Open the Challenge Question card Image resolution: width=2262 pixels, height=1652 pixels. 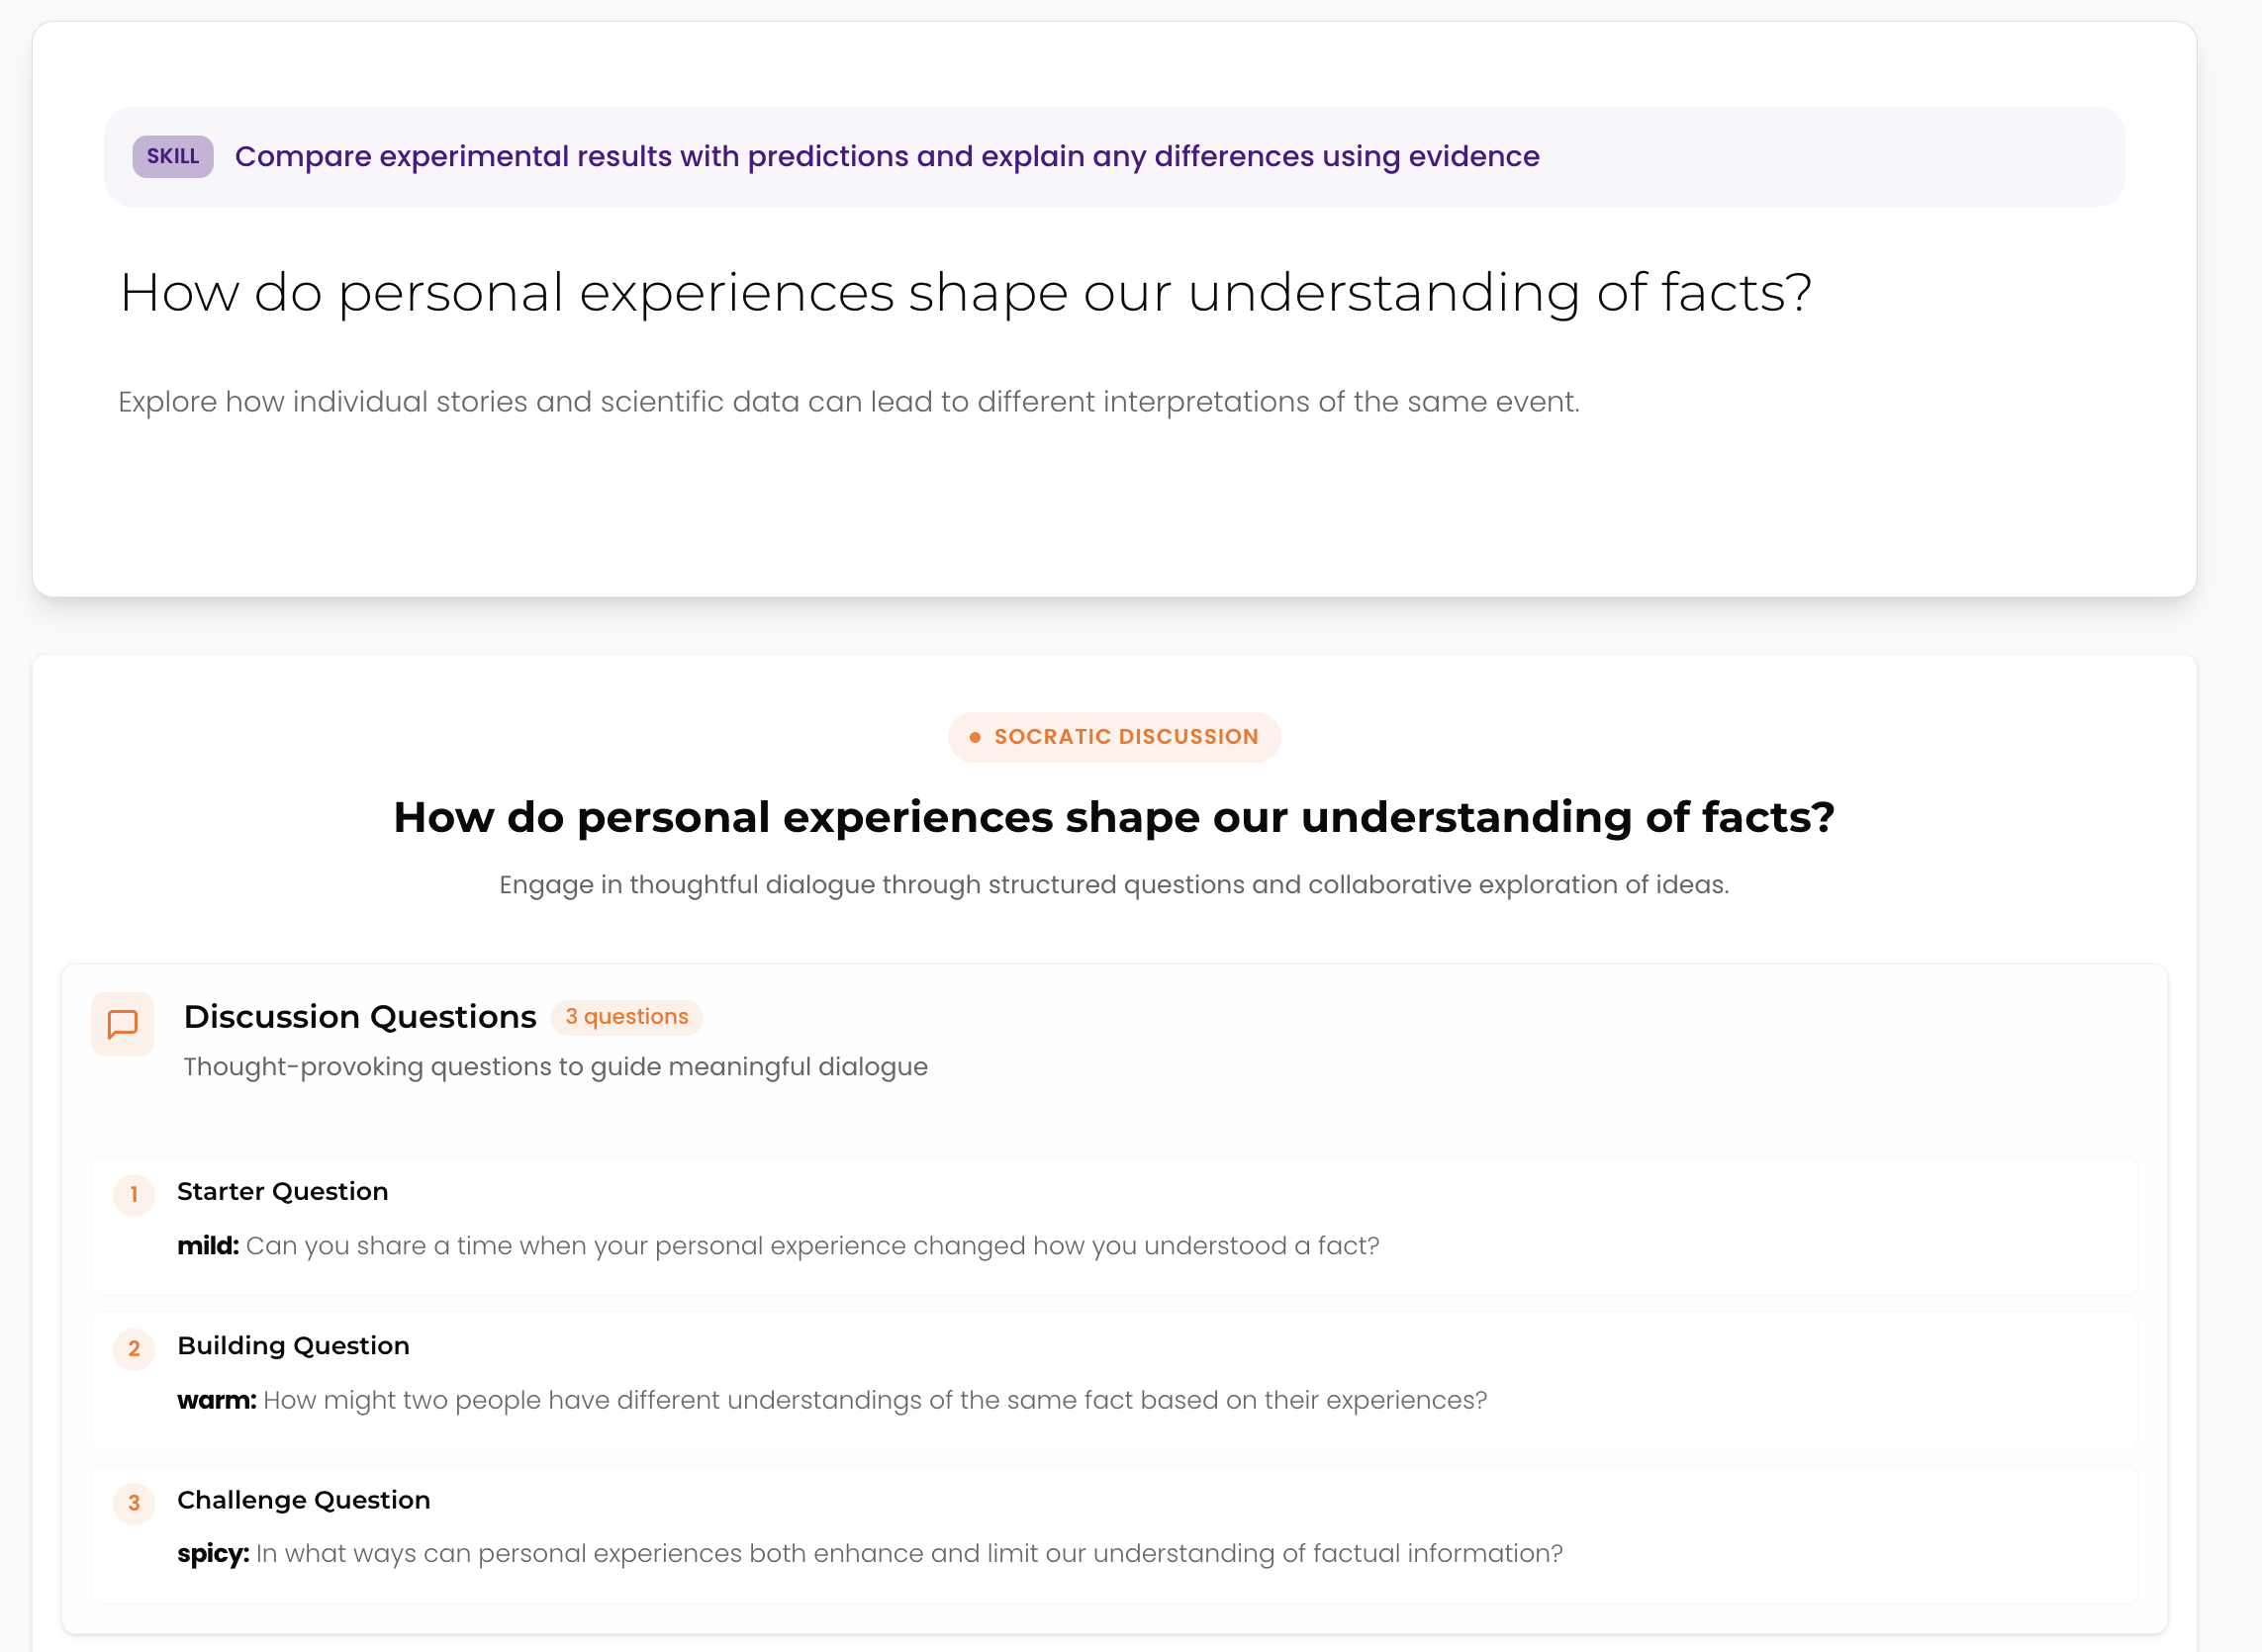pyautogui.click(x=1114, y=1534)
